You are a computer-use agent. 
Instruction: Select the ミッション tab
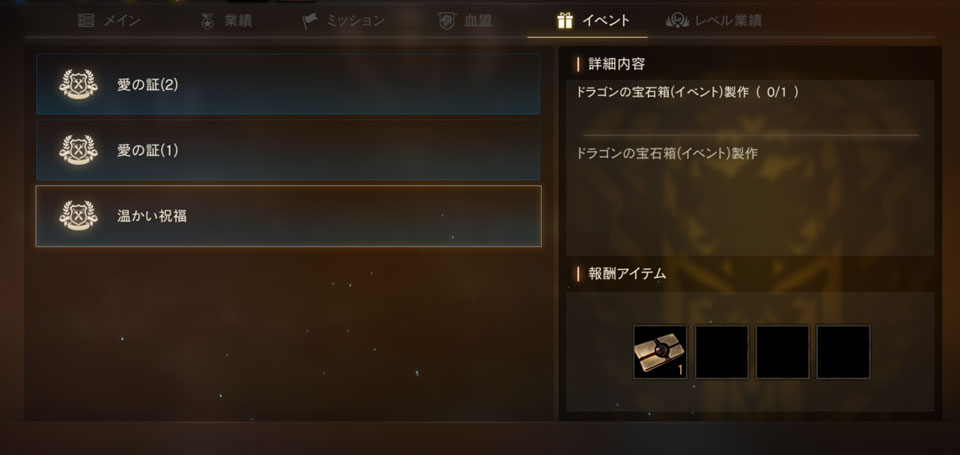(343, 21)
